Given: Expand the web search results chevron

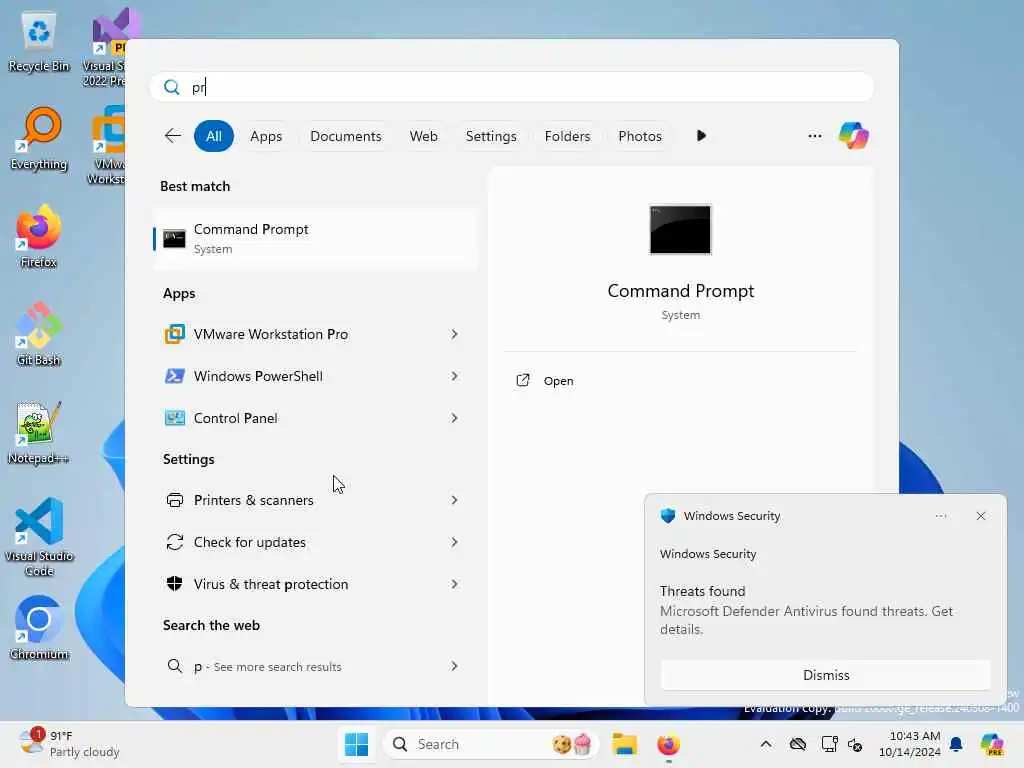Looking at the screenshot, I should pos(454,666).
